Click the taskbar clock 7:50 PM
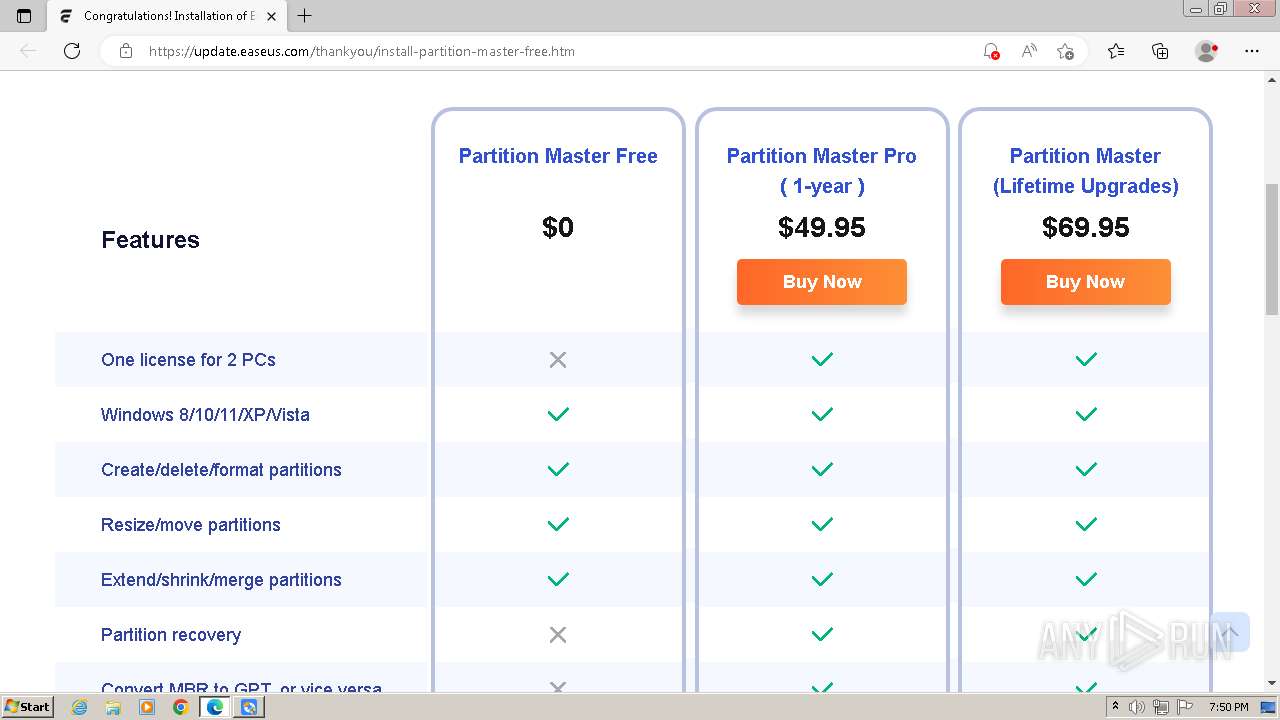1280x720 pixels. tap(1229, 707)
